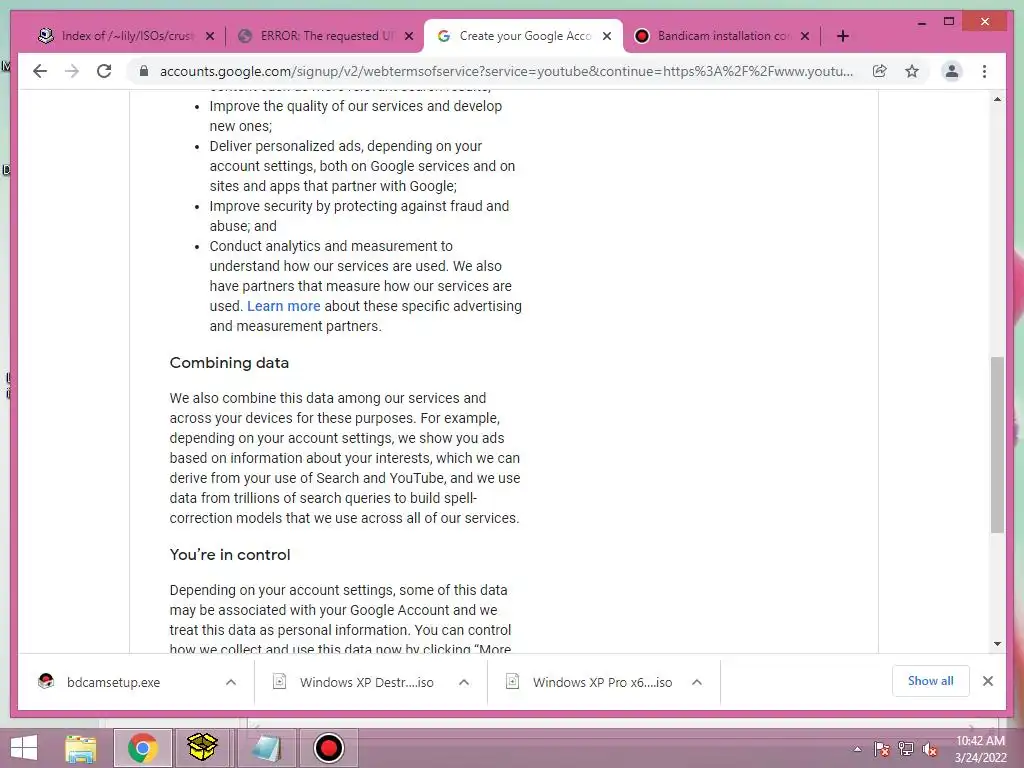
Task: Show hidden system tray icons
Action: [x=857, y=749]
